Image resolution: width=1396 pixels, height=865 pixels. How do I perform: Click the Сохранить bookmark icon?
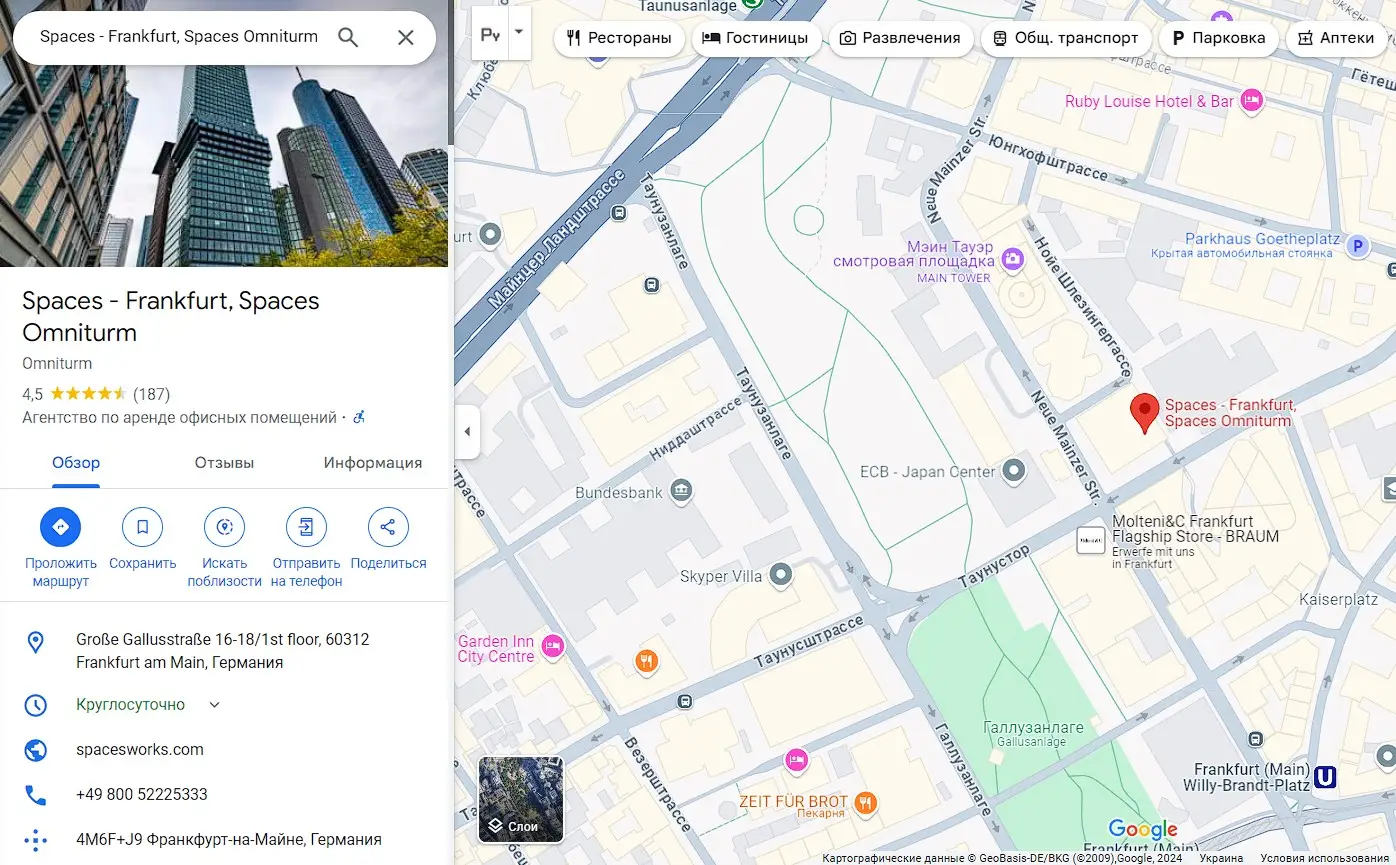(142, 527)
